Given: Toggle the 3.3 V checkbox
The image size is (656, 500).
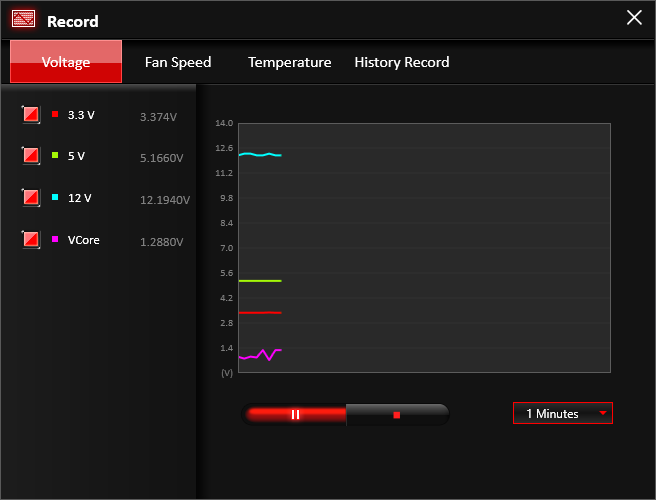Looking at the screenshot, I should (x=31, y=115).
